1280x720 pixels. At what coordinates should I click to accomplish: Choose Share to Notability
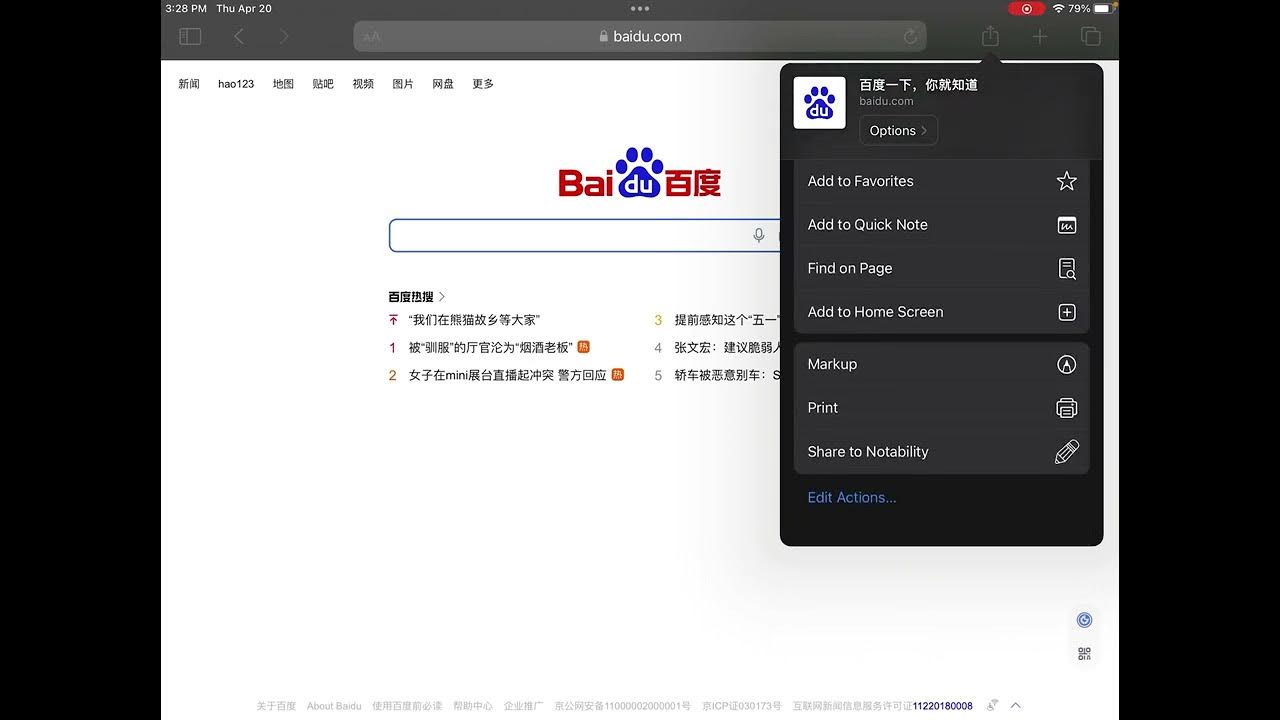(x=941, y=452)
